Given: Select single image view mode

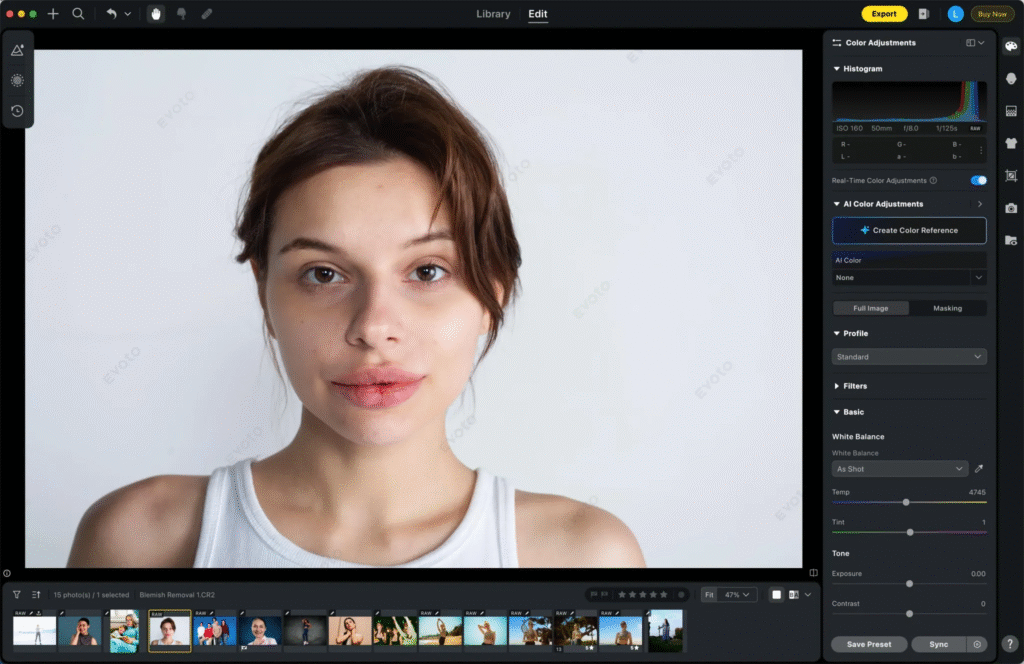Looking at the screenshot, I should (776, 595).
